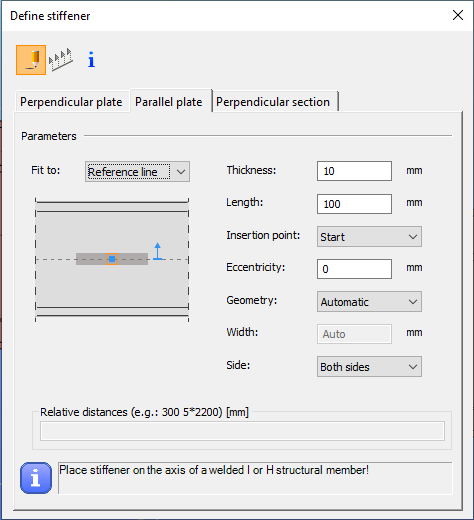Image resolution: width=474 pixels, height=520 pixels.
Task: Click the Thickness input field
Action: (x=354, y=171)
